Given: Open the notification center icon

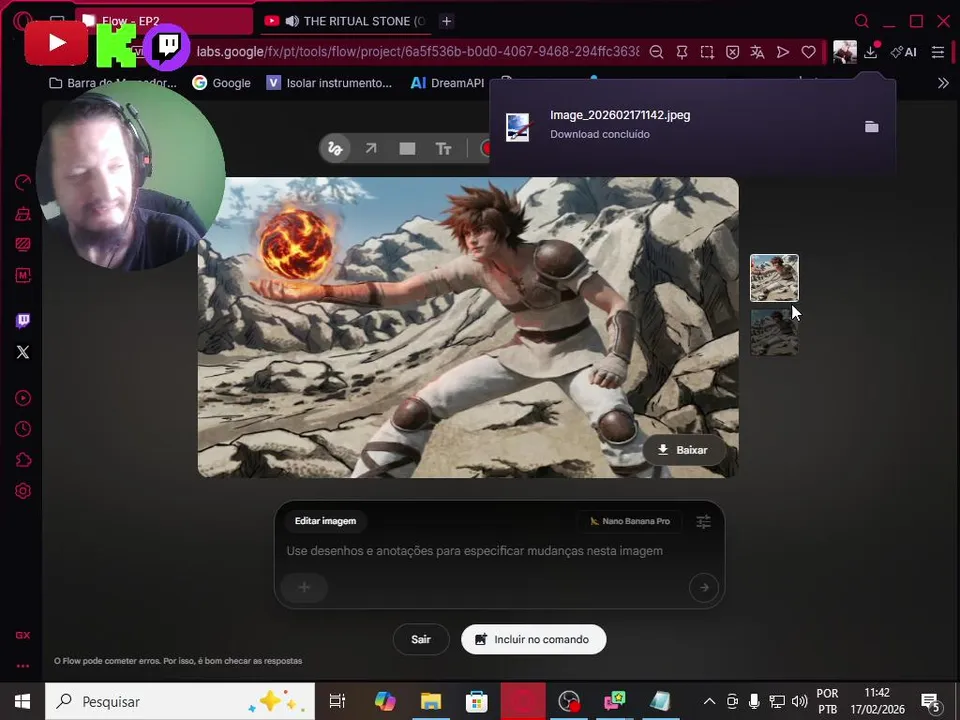Looking at the screenshot, I should coord(931,702).
